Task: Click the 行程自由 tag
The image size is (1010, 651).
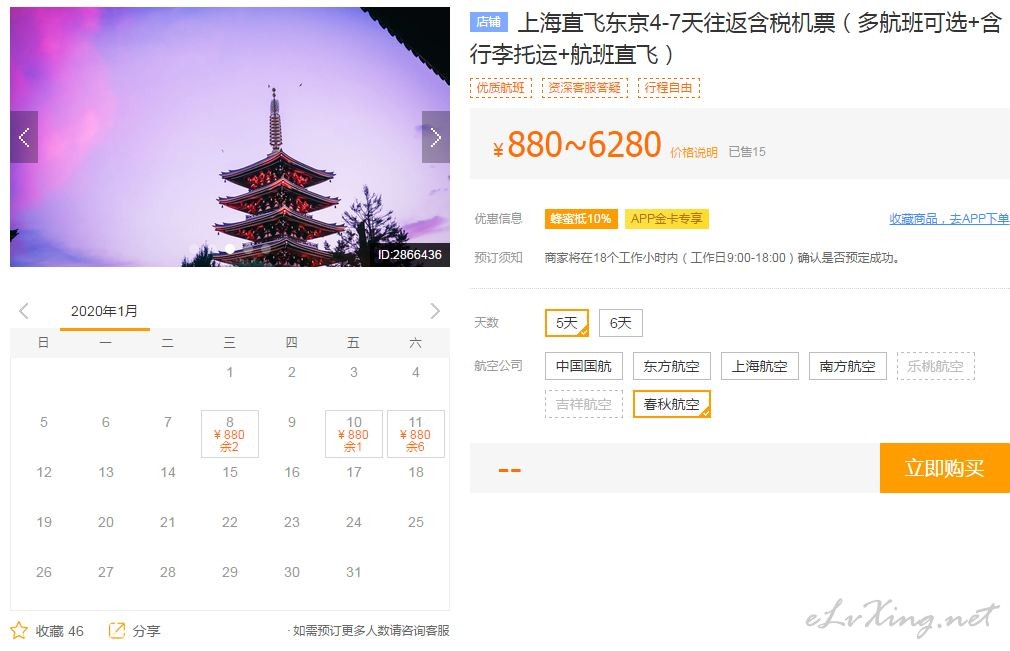Action: pos(669,88)
